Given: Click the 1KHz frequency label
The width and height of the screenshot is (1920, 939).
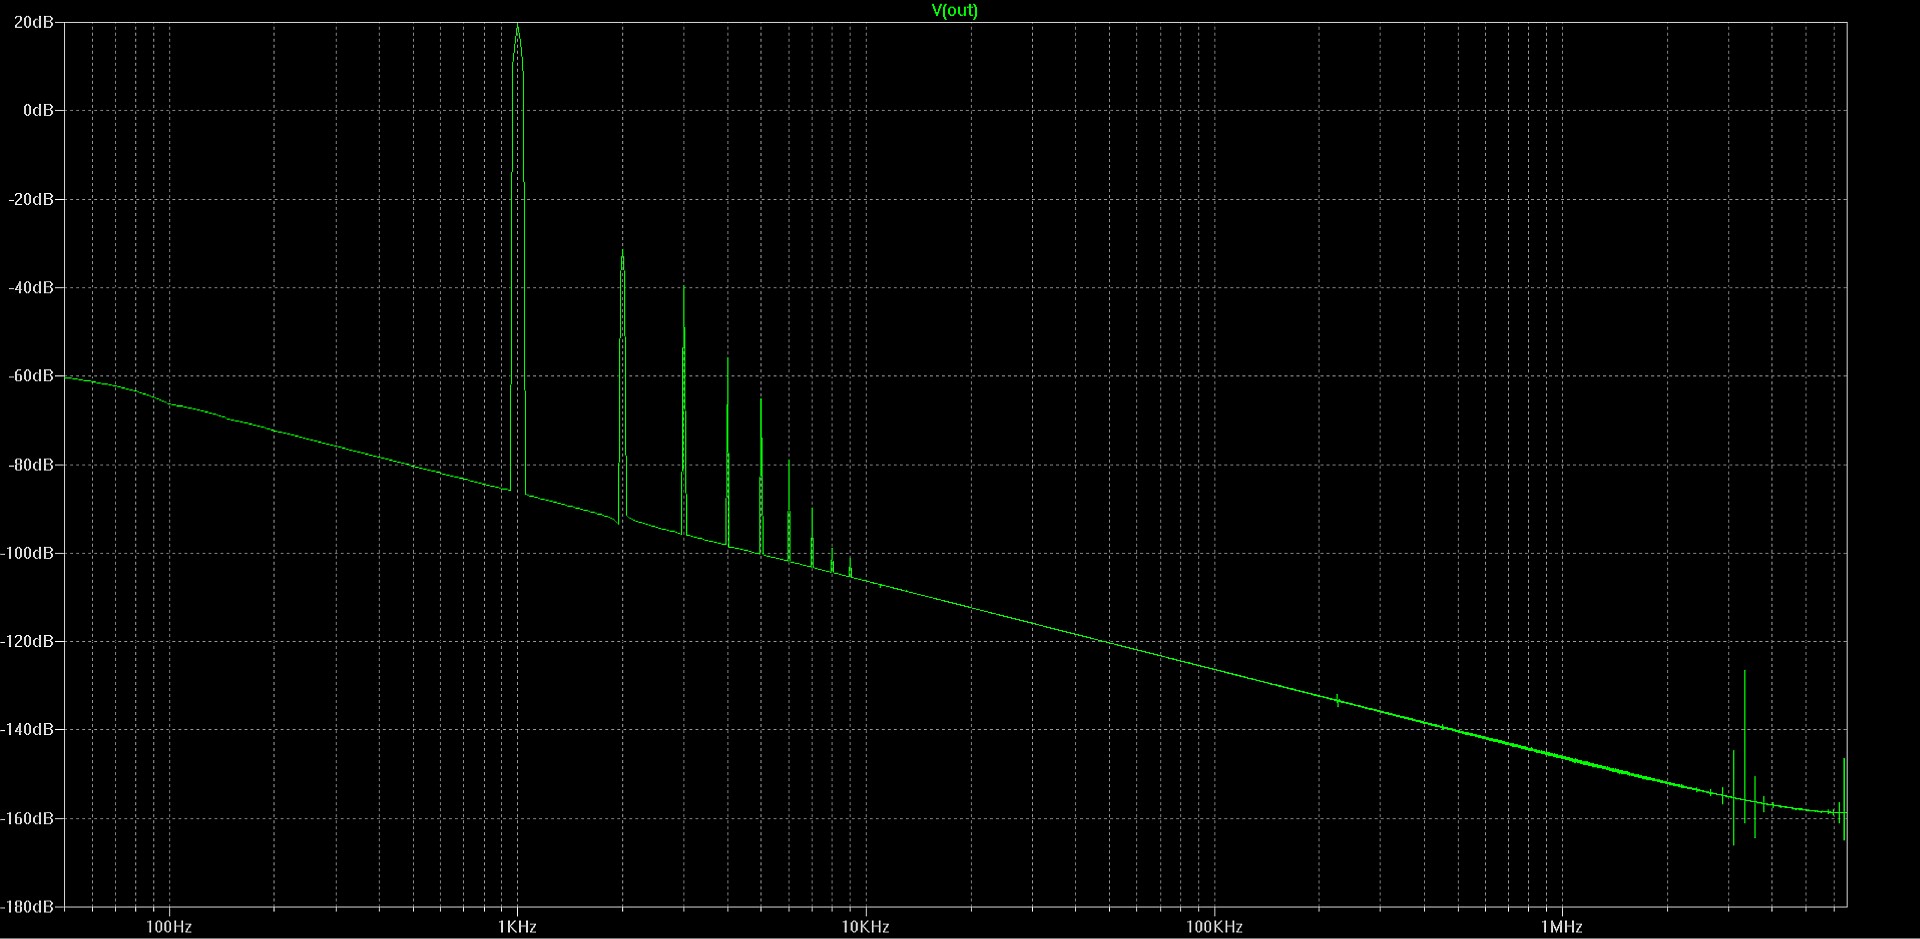Looking at the screenshot, I should pos(517,926).
